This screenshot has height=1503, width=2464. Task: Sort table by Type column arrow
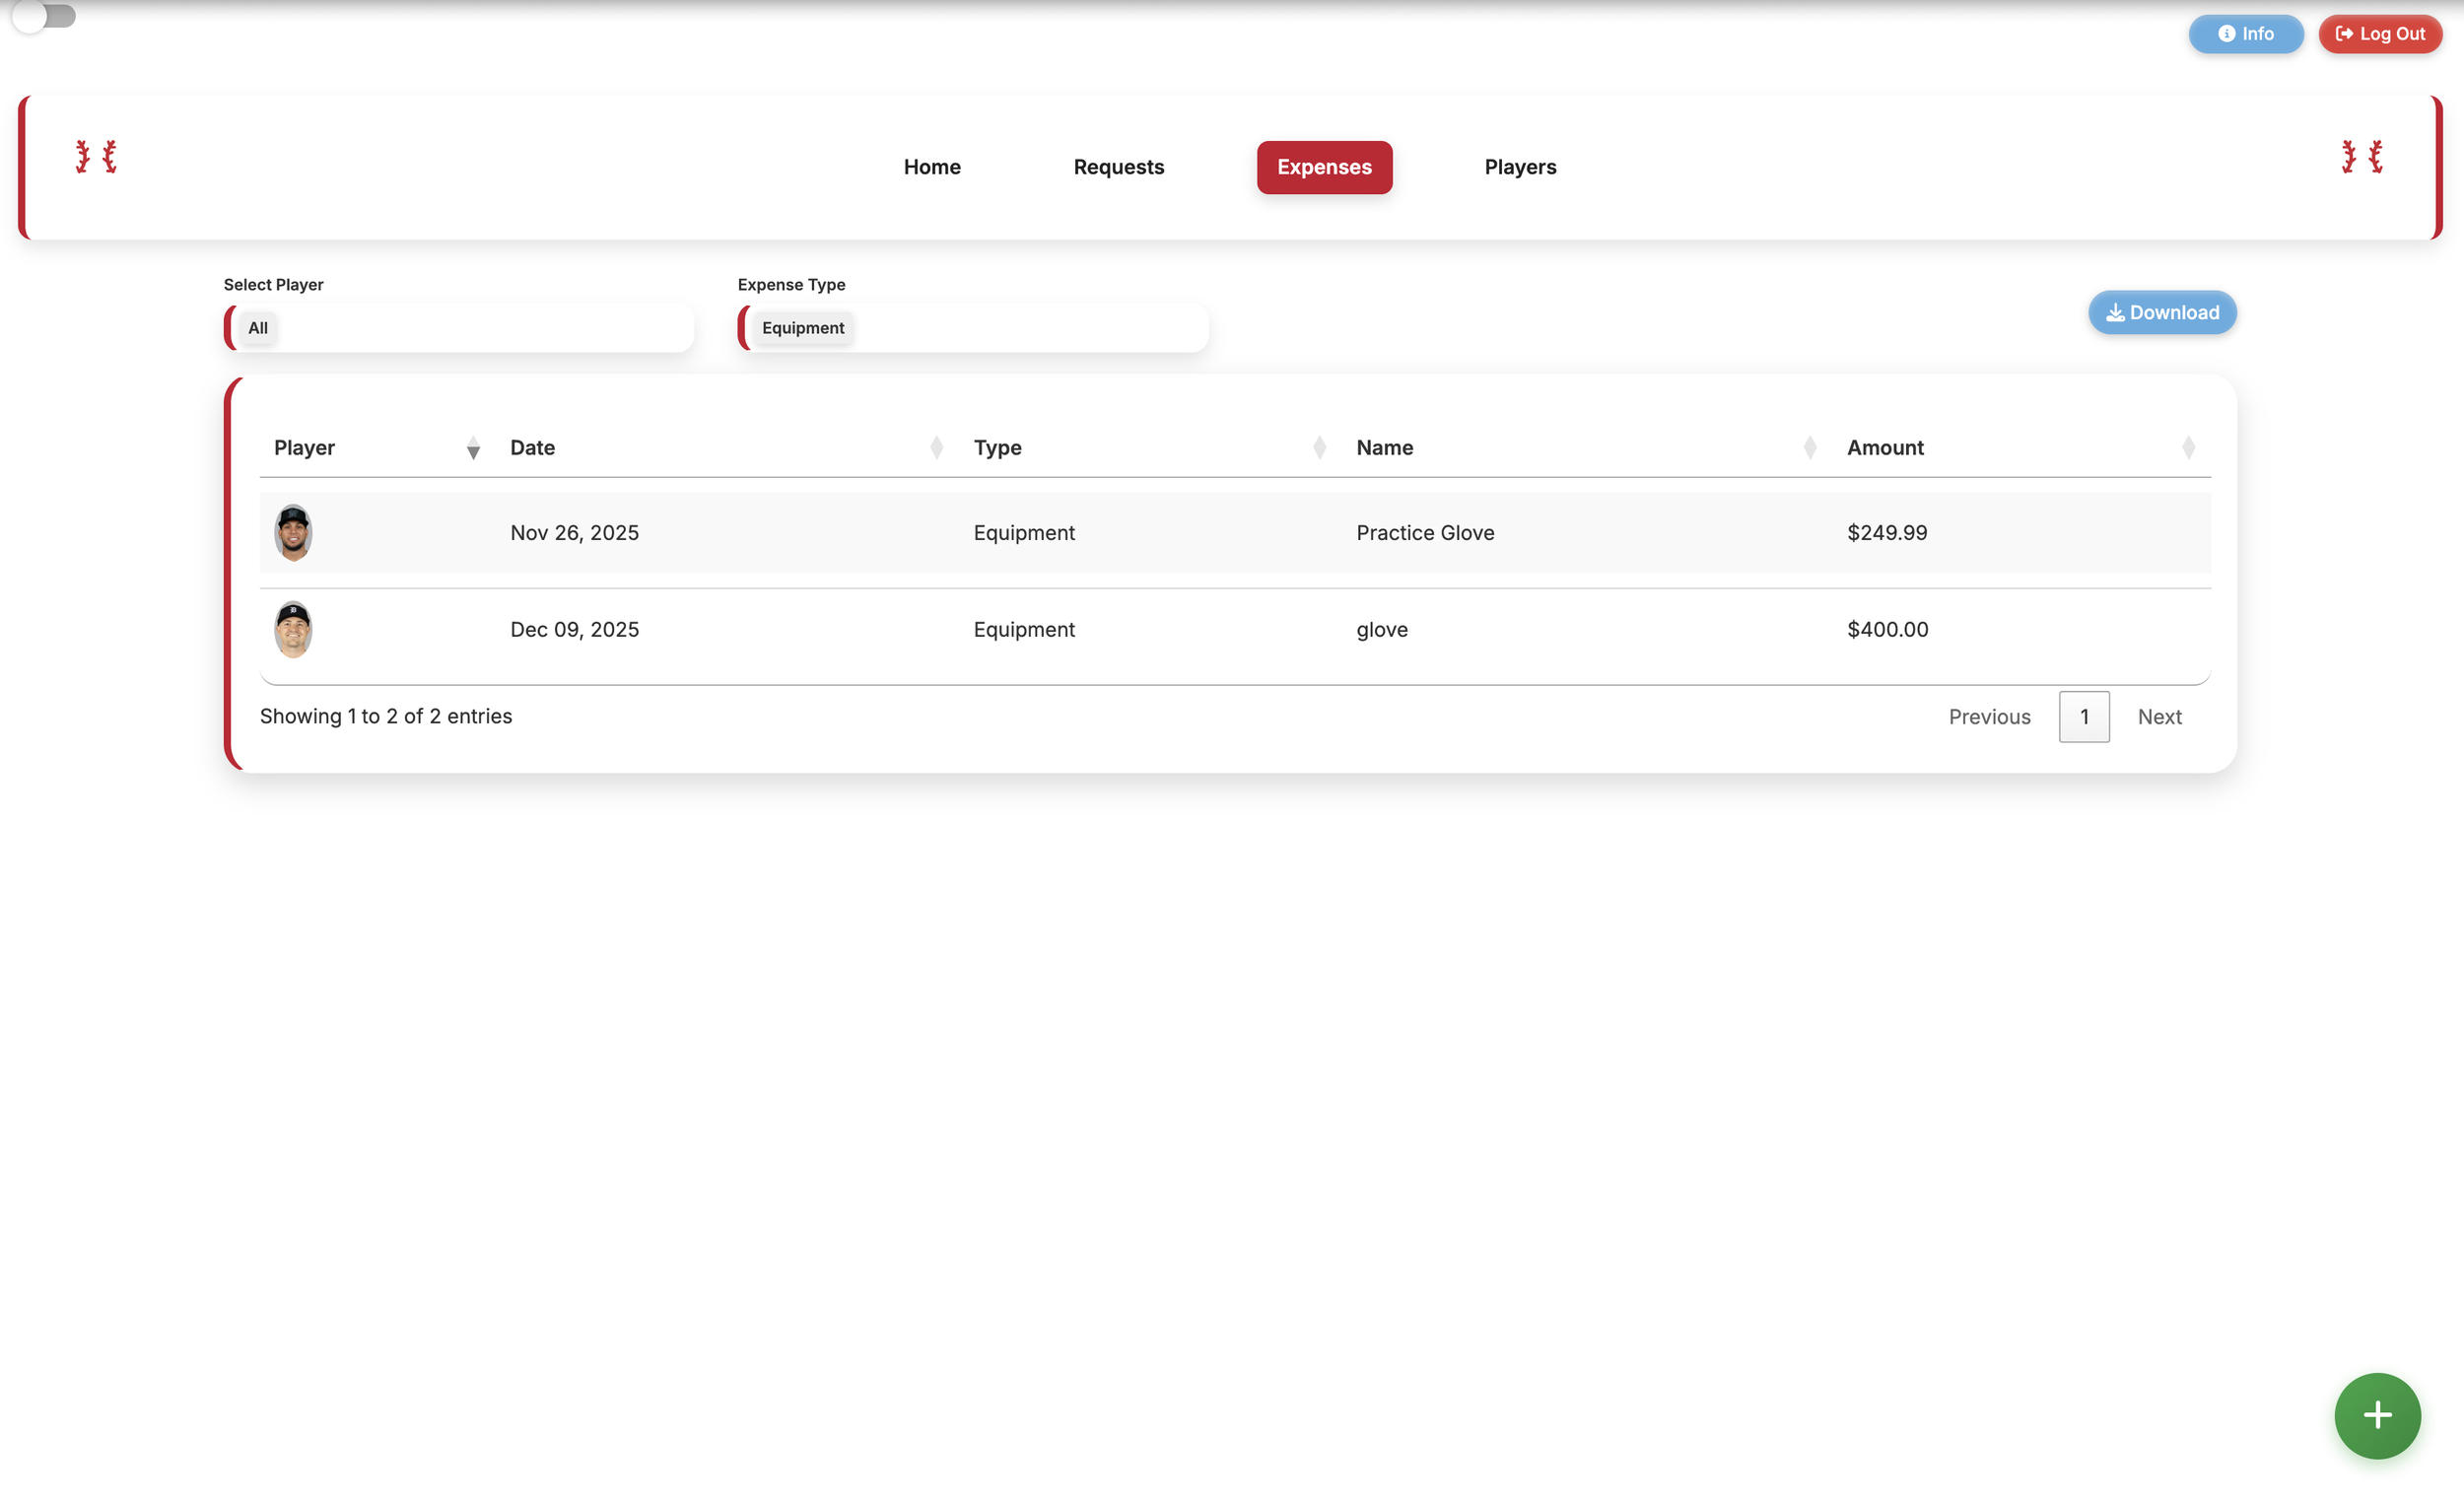(x=1319, y=448)
